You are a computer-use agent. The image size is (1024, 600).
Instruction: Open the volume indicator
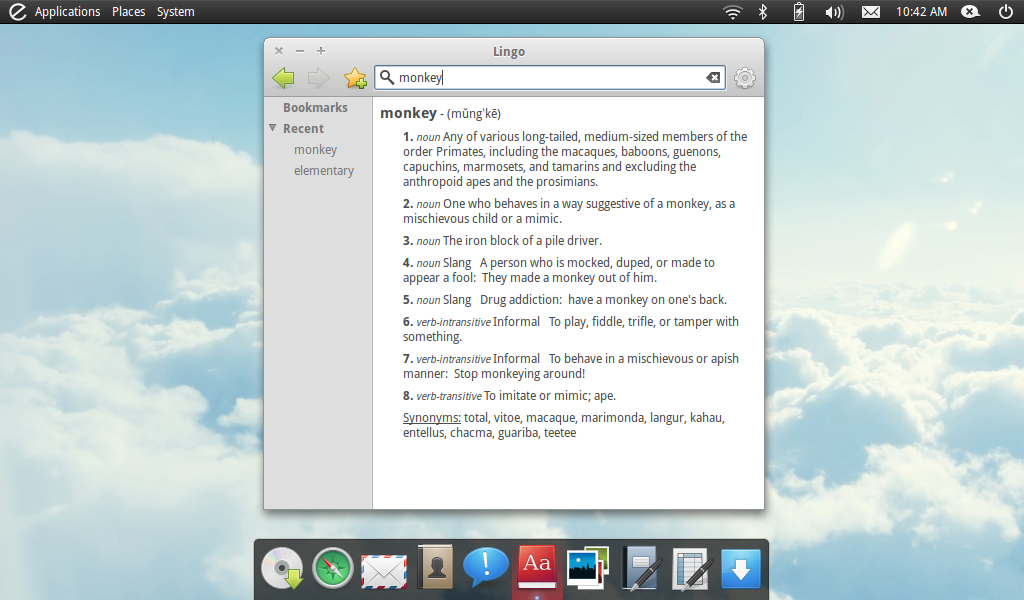(834, 12)
